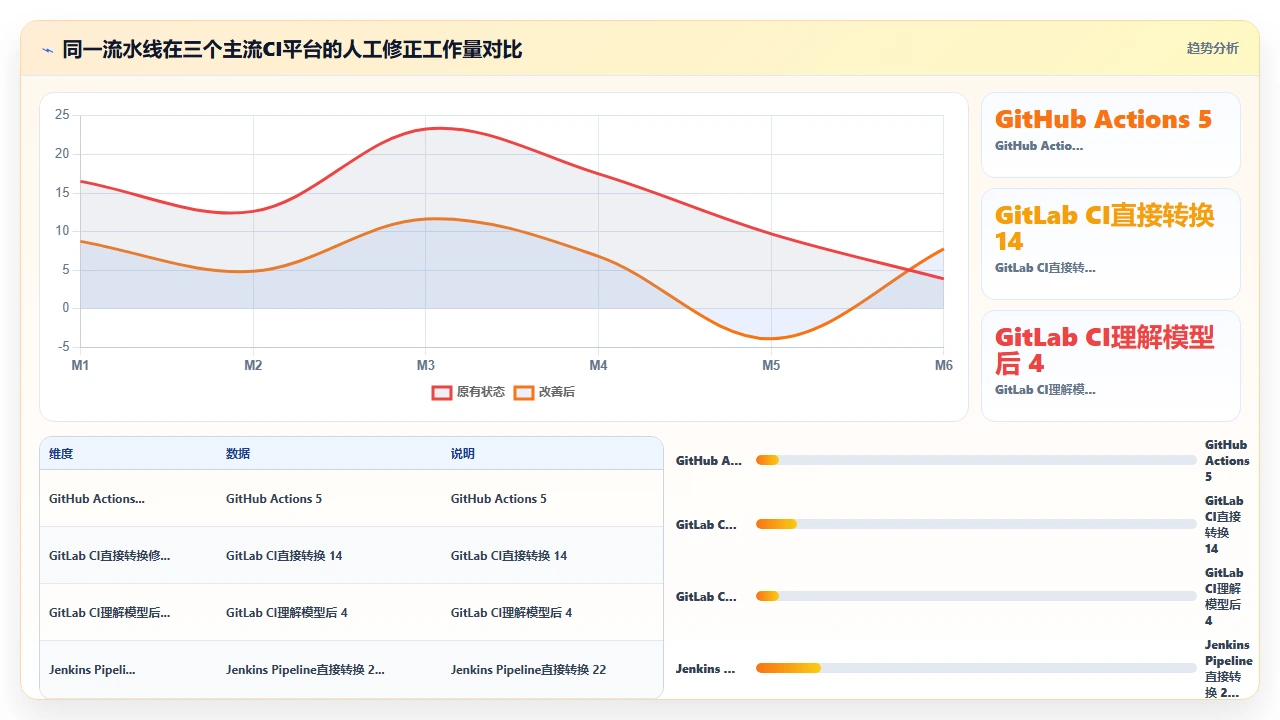Select the GitHub Actions… cell in 维度 column
The width and height of the screenshot is (1280, 720).
tap(97, 499)
